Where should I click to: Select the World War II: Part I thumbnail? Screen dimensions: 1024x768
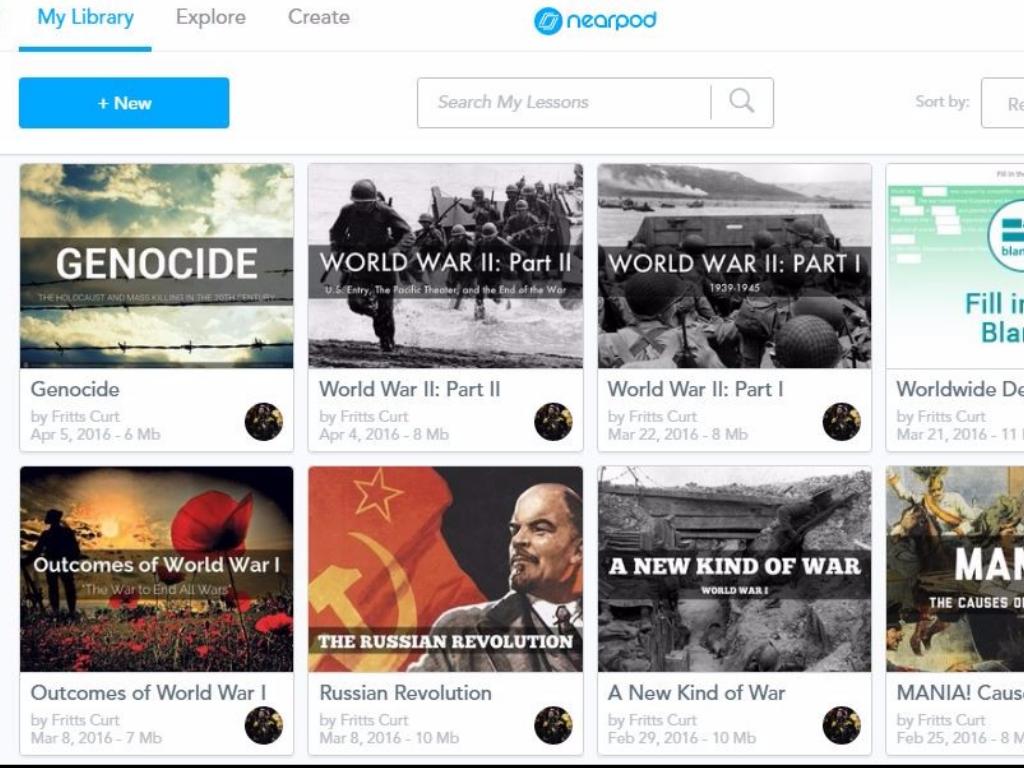pos(734,266)
